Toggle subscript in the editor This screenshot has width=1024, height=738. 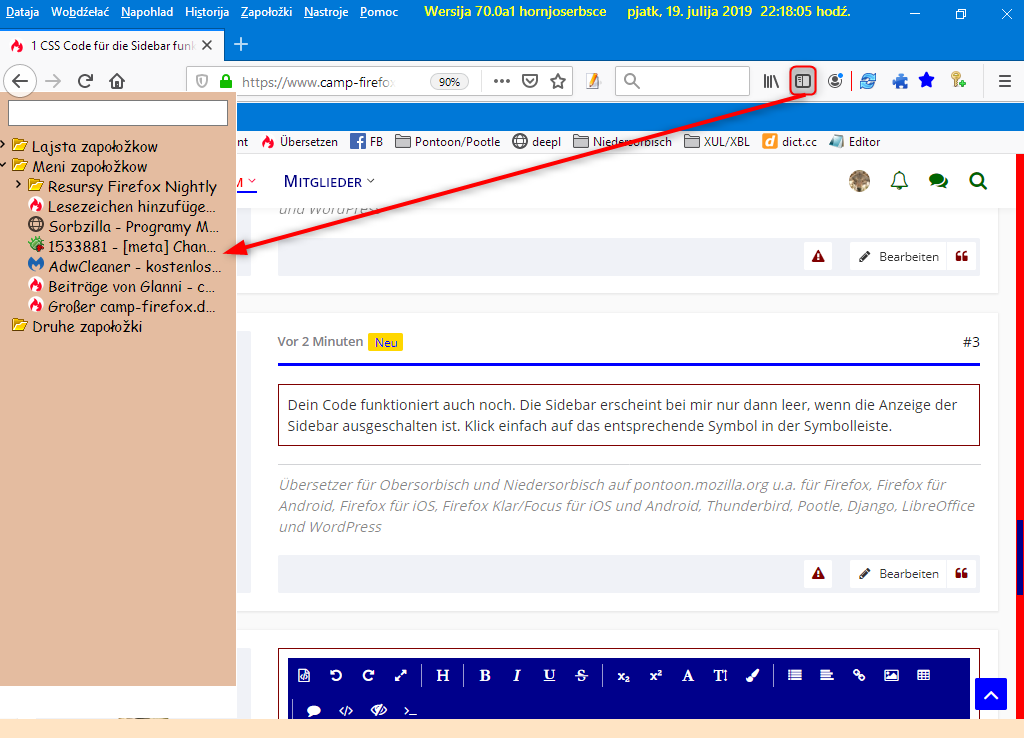tap(623, 675)
